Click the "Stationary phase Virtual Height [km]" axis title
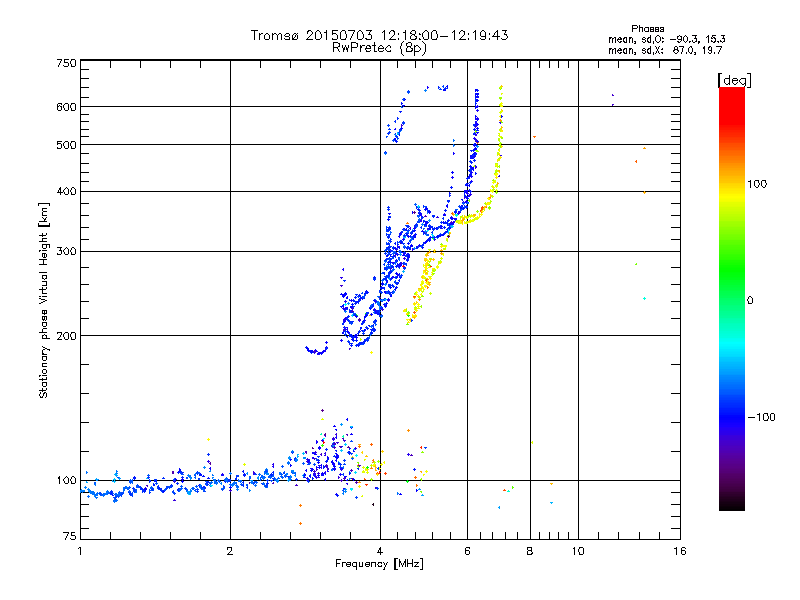This screenshot has width=800, height=600. tap(44, 301)
